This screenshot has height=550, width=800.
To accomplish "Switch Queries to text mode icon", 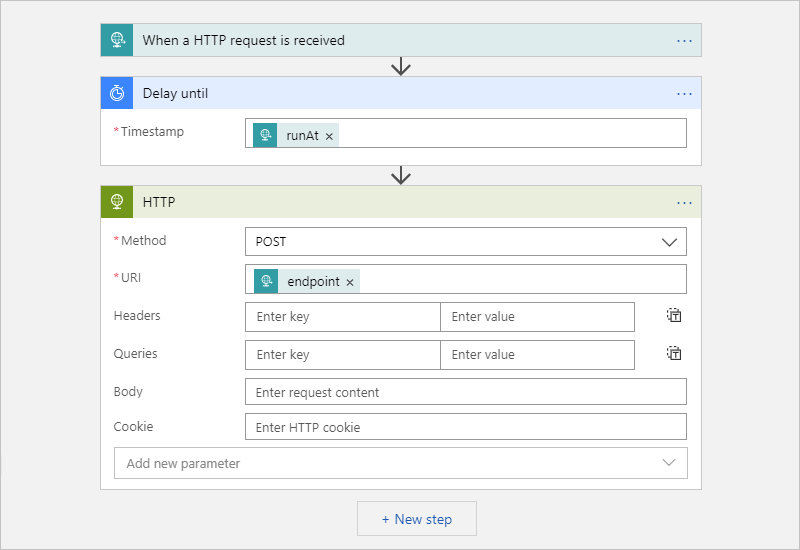I will pos(675,353).
